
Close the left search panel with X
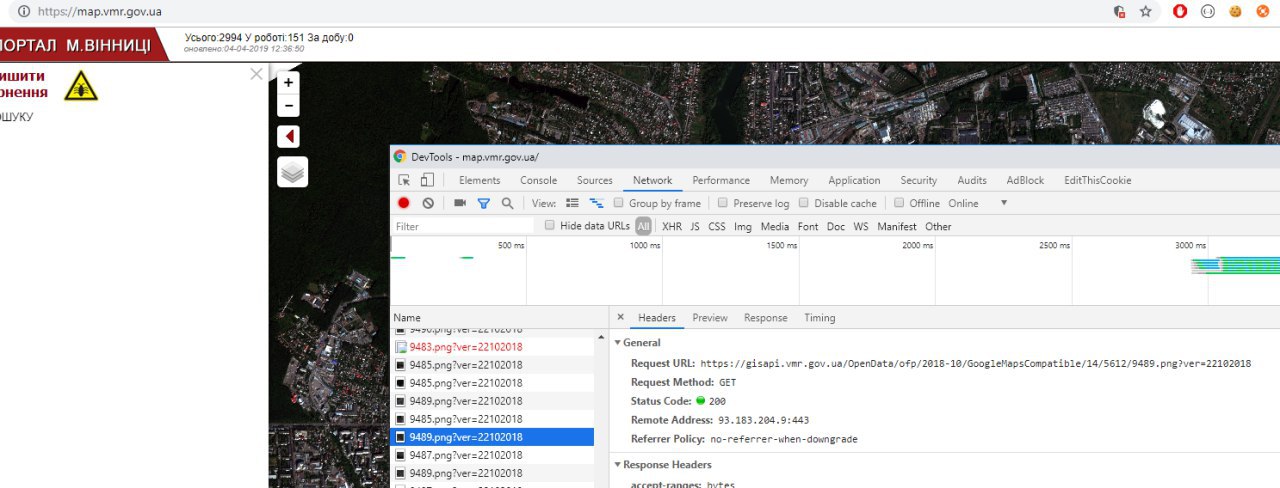256,74
